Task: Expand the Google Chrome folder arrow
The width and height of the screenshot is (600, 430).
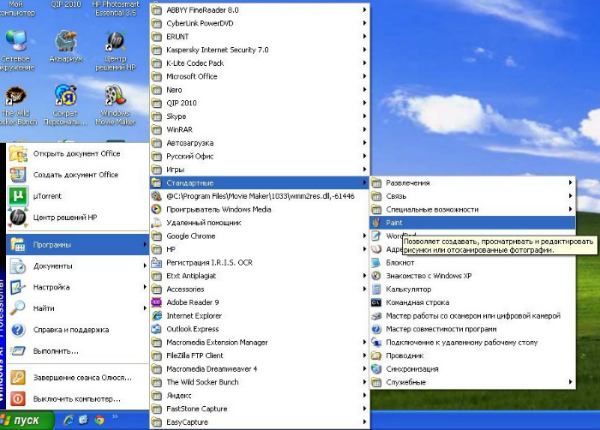Action: (x=364, y=236)
